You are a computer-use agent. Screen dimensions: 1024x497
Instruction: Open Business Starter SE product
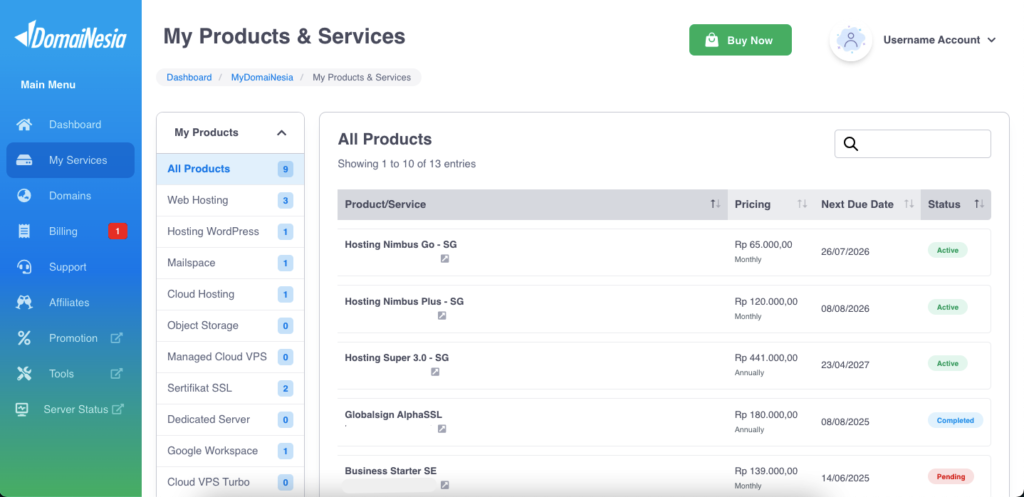point(391,471)
